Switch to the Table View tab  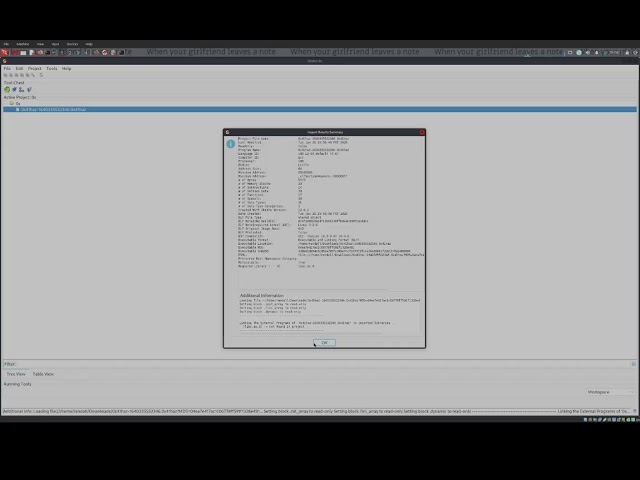click(43, 374)
